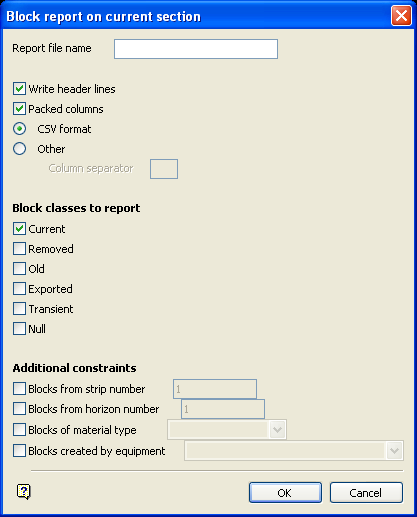The width and height of the screenshot is (417, 517).
Task: Enable Blocks from horizon number
Action: (x=19, y=409)
